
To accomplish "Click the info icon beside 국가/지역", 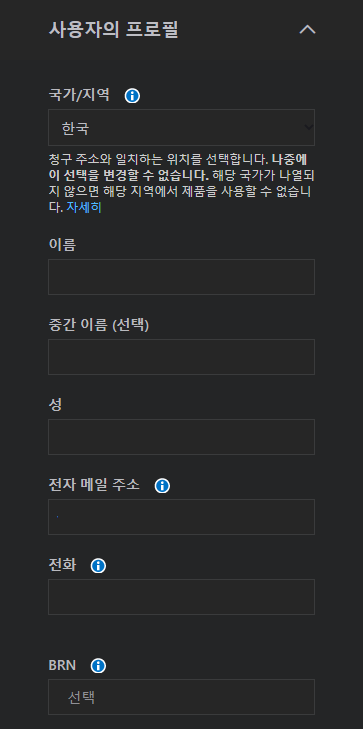I will [132, 96].
